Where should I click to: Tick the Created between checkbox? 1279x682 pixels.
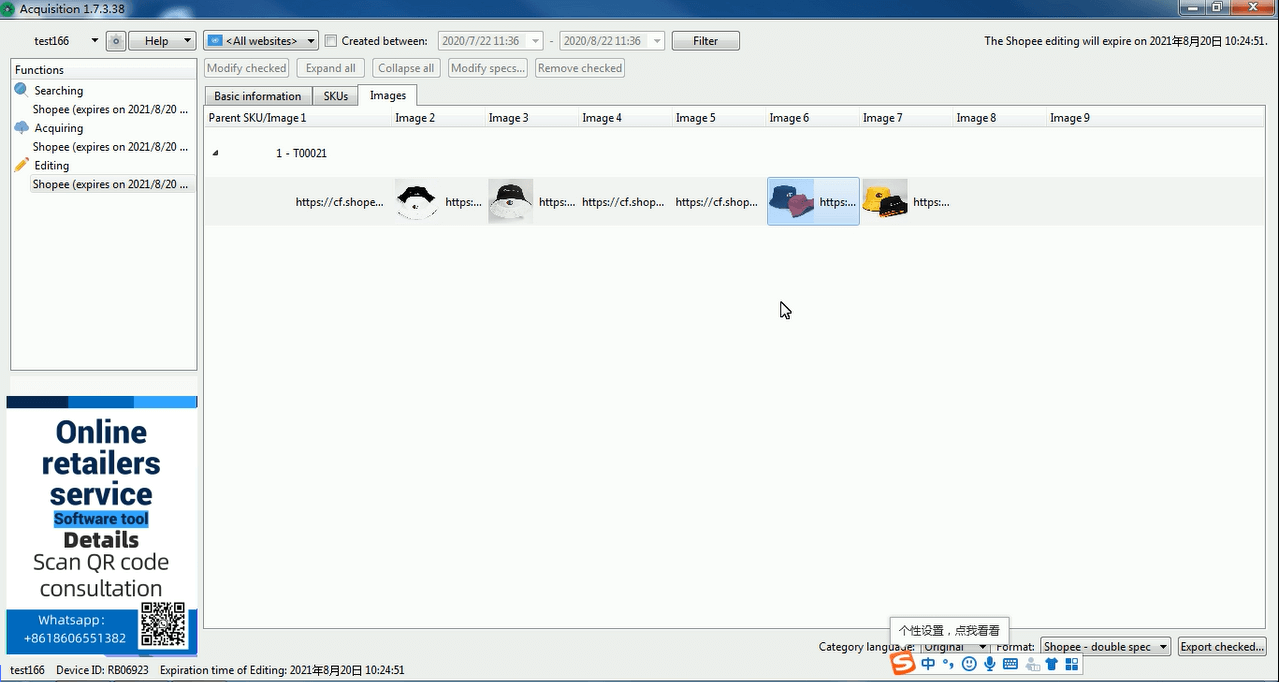coord(331,41)
